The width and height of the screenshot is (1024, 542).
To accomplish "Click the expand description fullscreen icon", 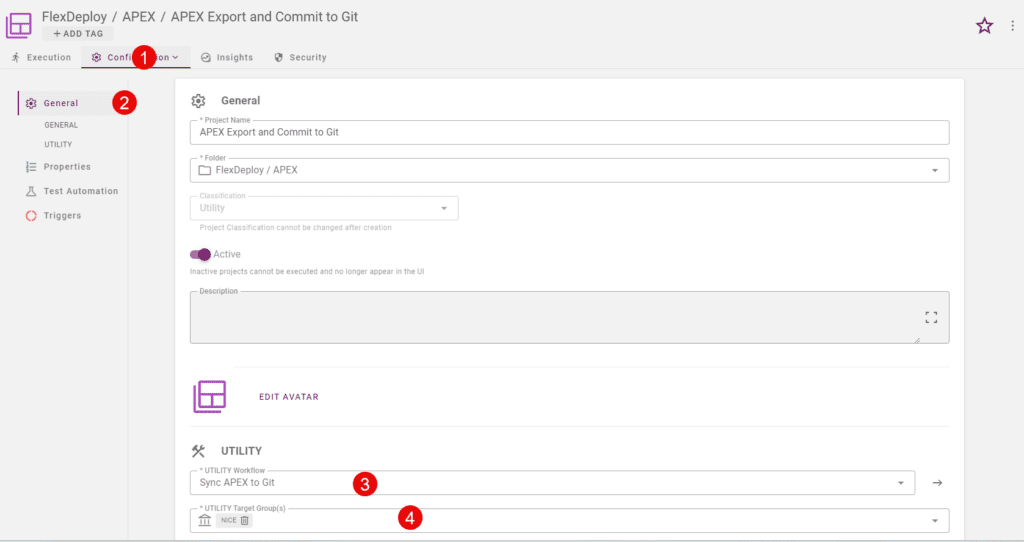I will pos(931,317).
